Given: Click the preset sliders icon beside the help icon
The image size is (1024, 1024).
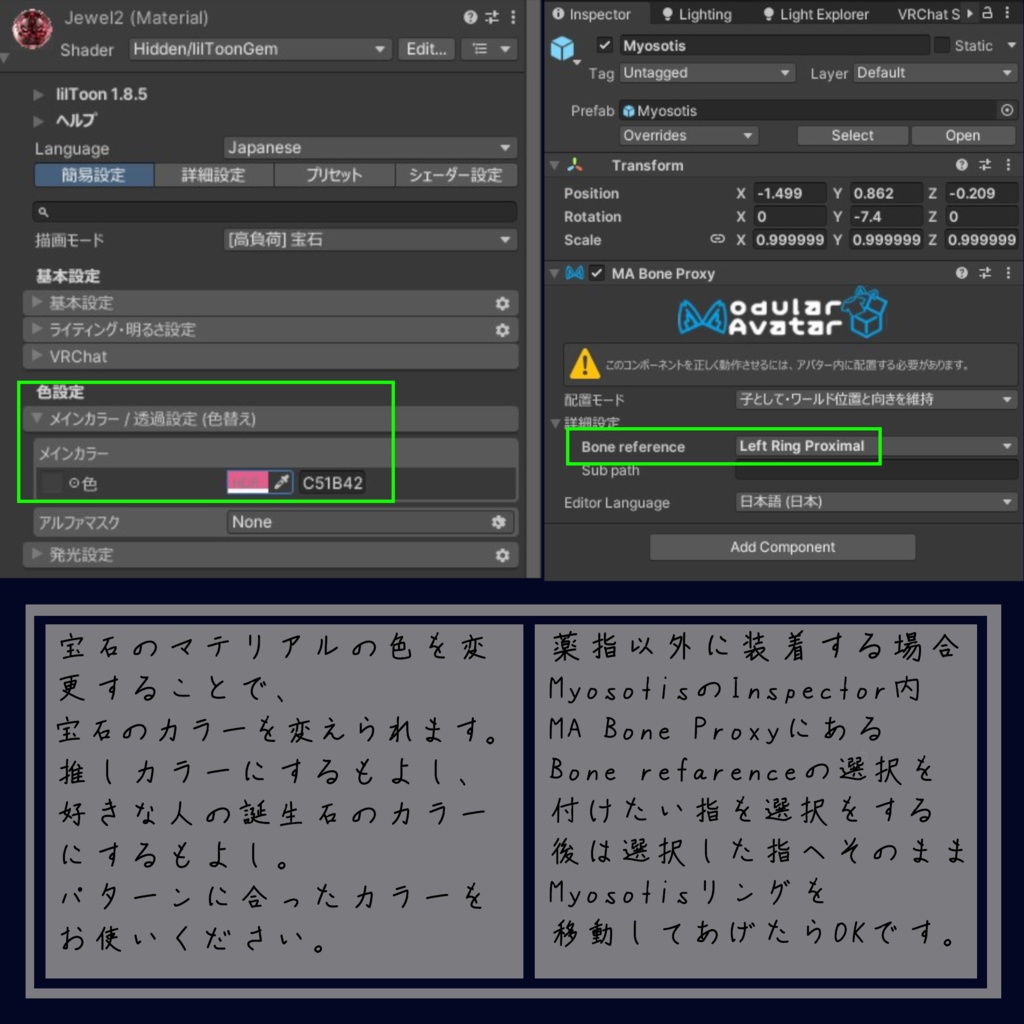Looking at the screenshot, I should (491, 17).
